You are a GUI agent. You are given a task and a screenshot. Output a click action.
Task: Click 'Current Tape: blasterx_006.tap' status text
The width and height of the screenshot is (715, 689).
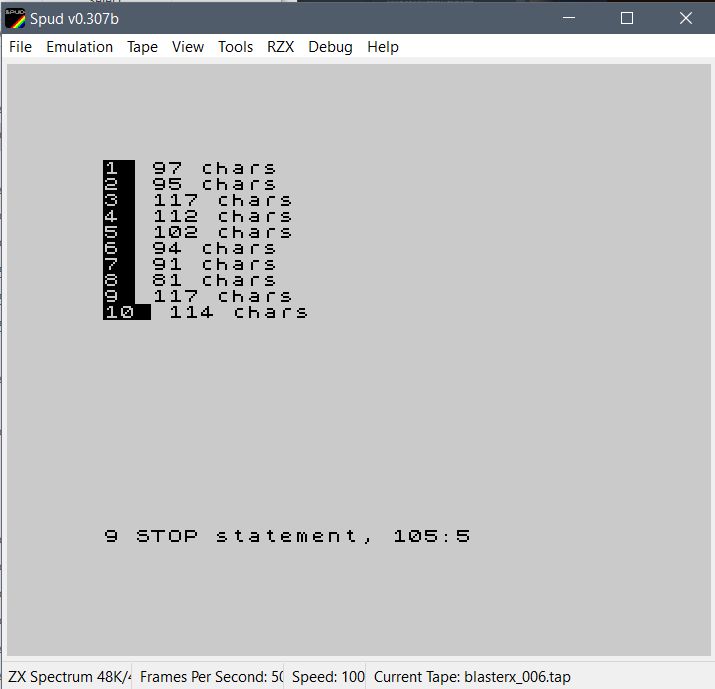click(472, 677)
